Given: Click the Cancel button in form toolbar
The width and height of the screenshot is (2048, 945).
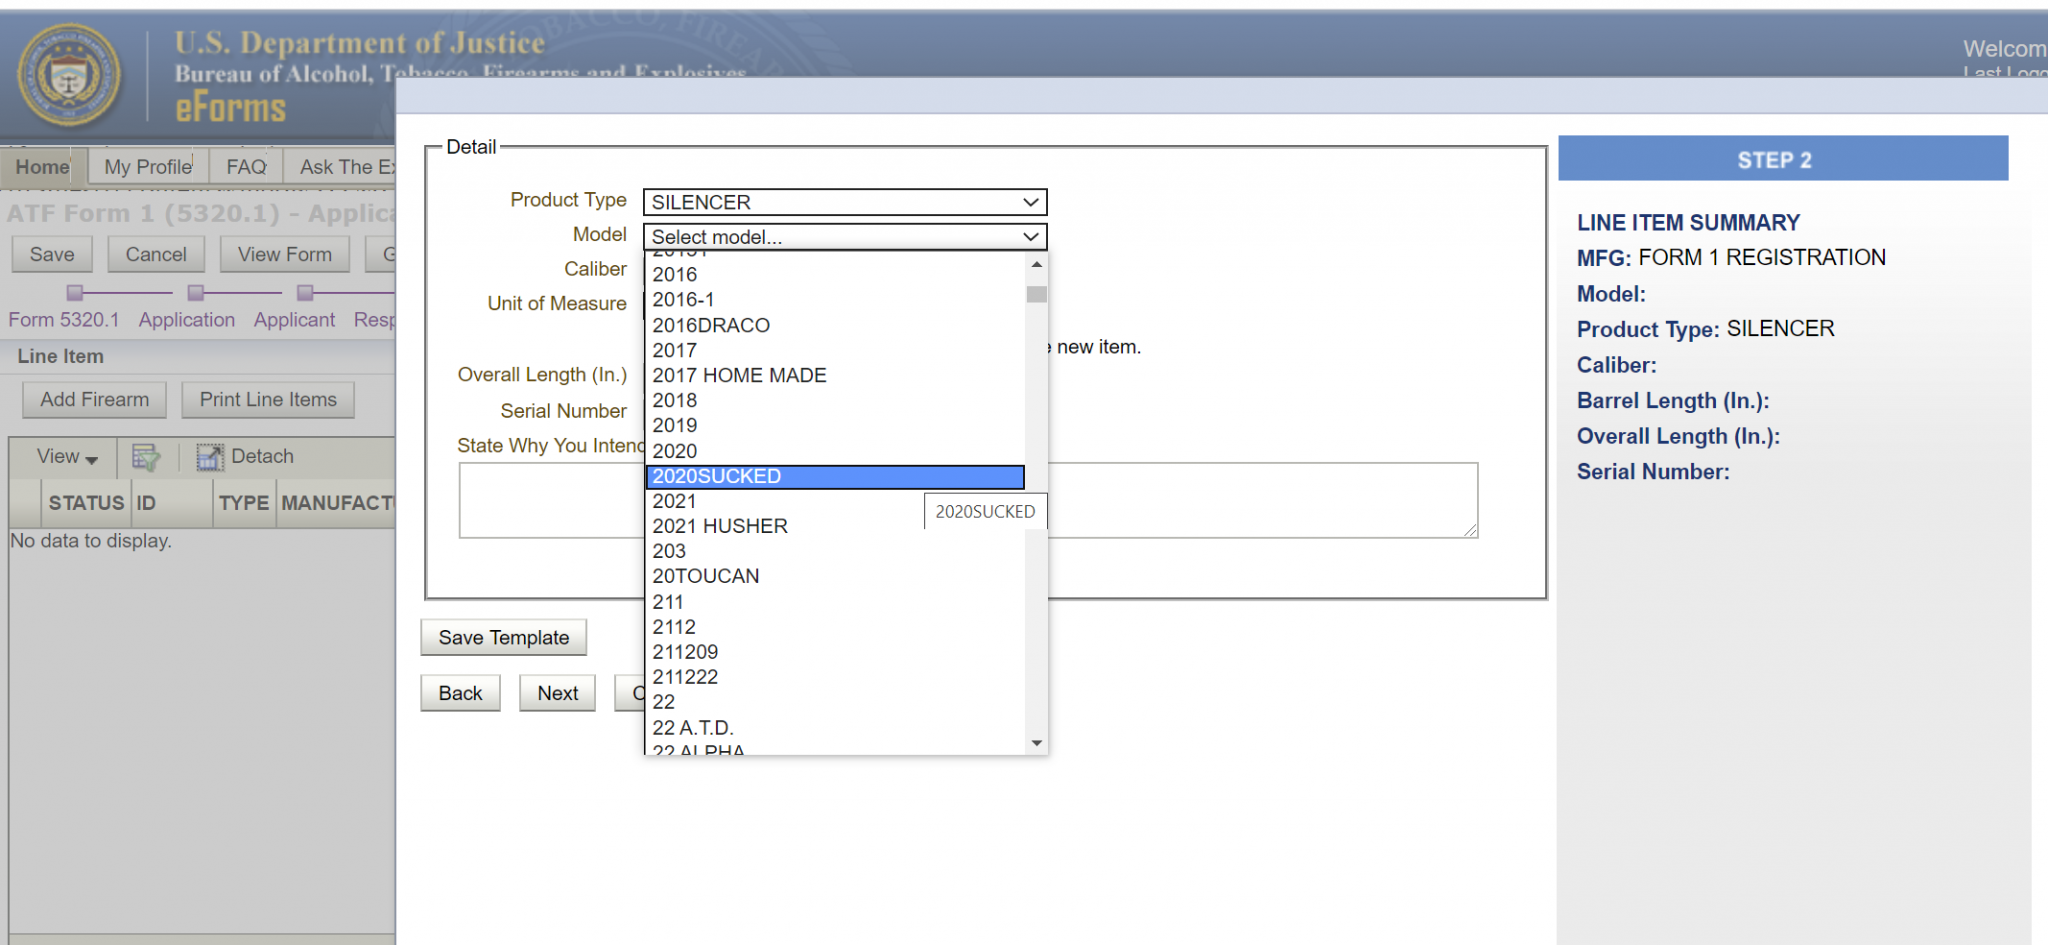Looking at the screenshot, I should click(156, 255).
